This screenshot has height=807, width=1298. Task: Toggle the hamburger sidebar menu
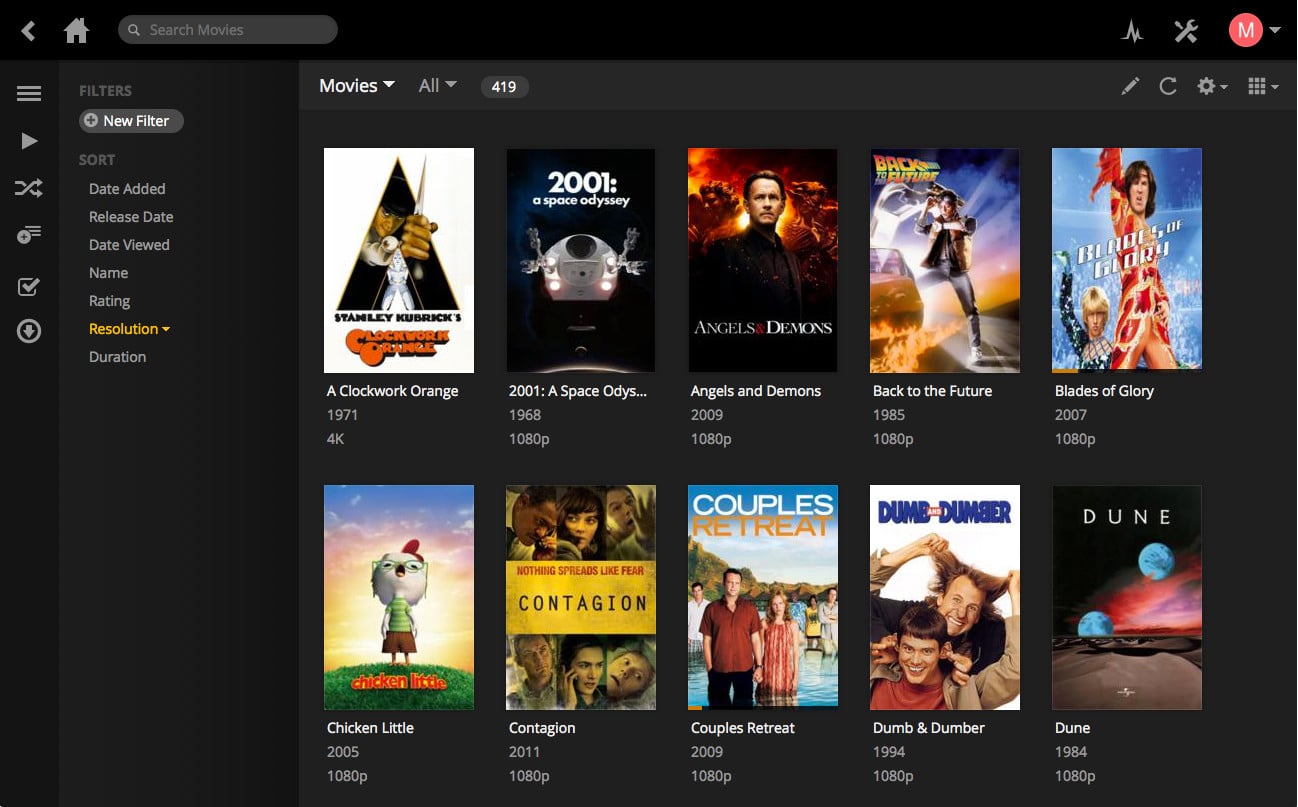coord(29,93)
